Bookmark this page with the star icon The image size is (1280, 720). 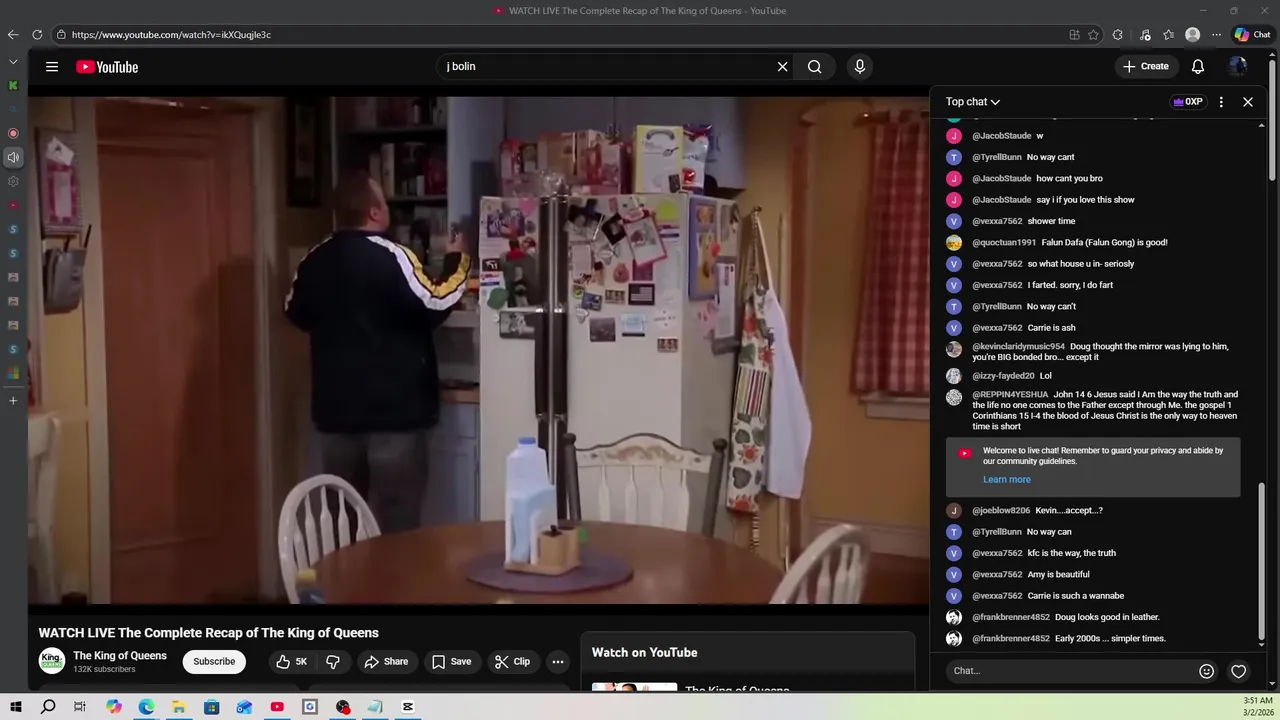[x=1094, y=35]
